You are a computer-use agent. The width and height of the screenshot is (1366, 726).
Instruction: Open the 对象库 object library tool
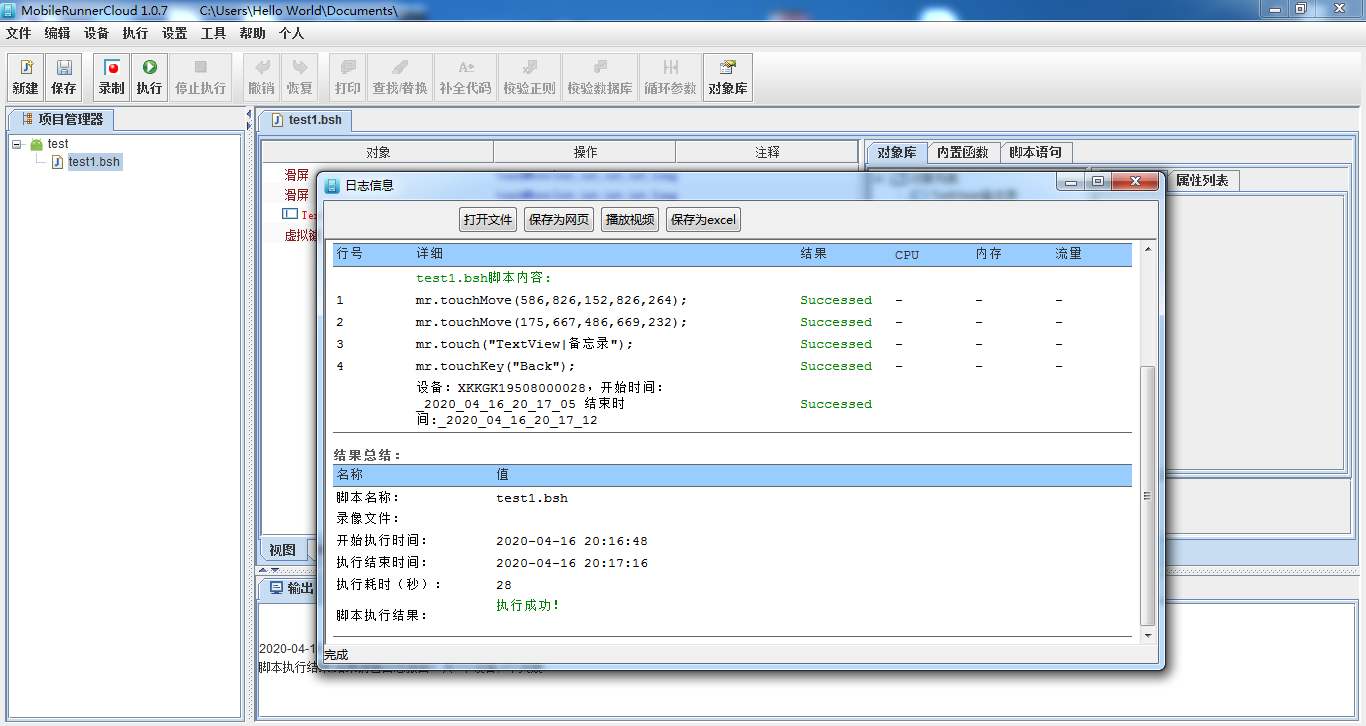click(727, 77)
